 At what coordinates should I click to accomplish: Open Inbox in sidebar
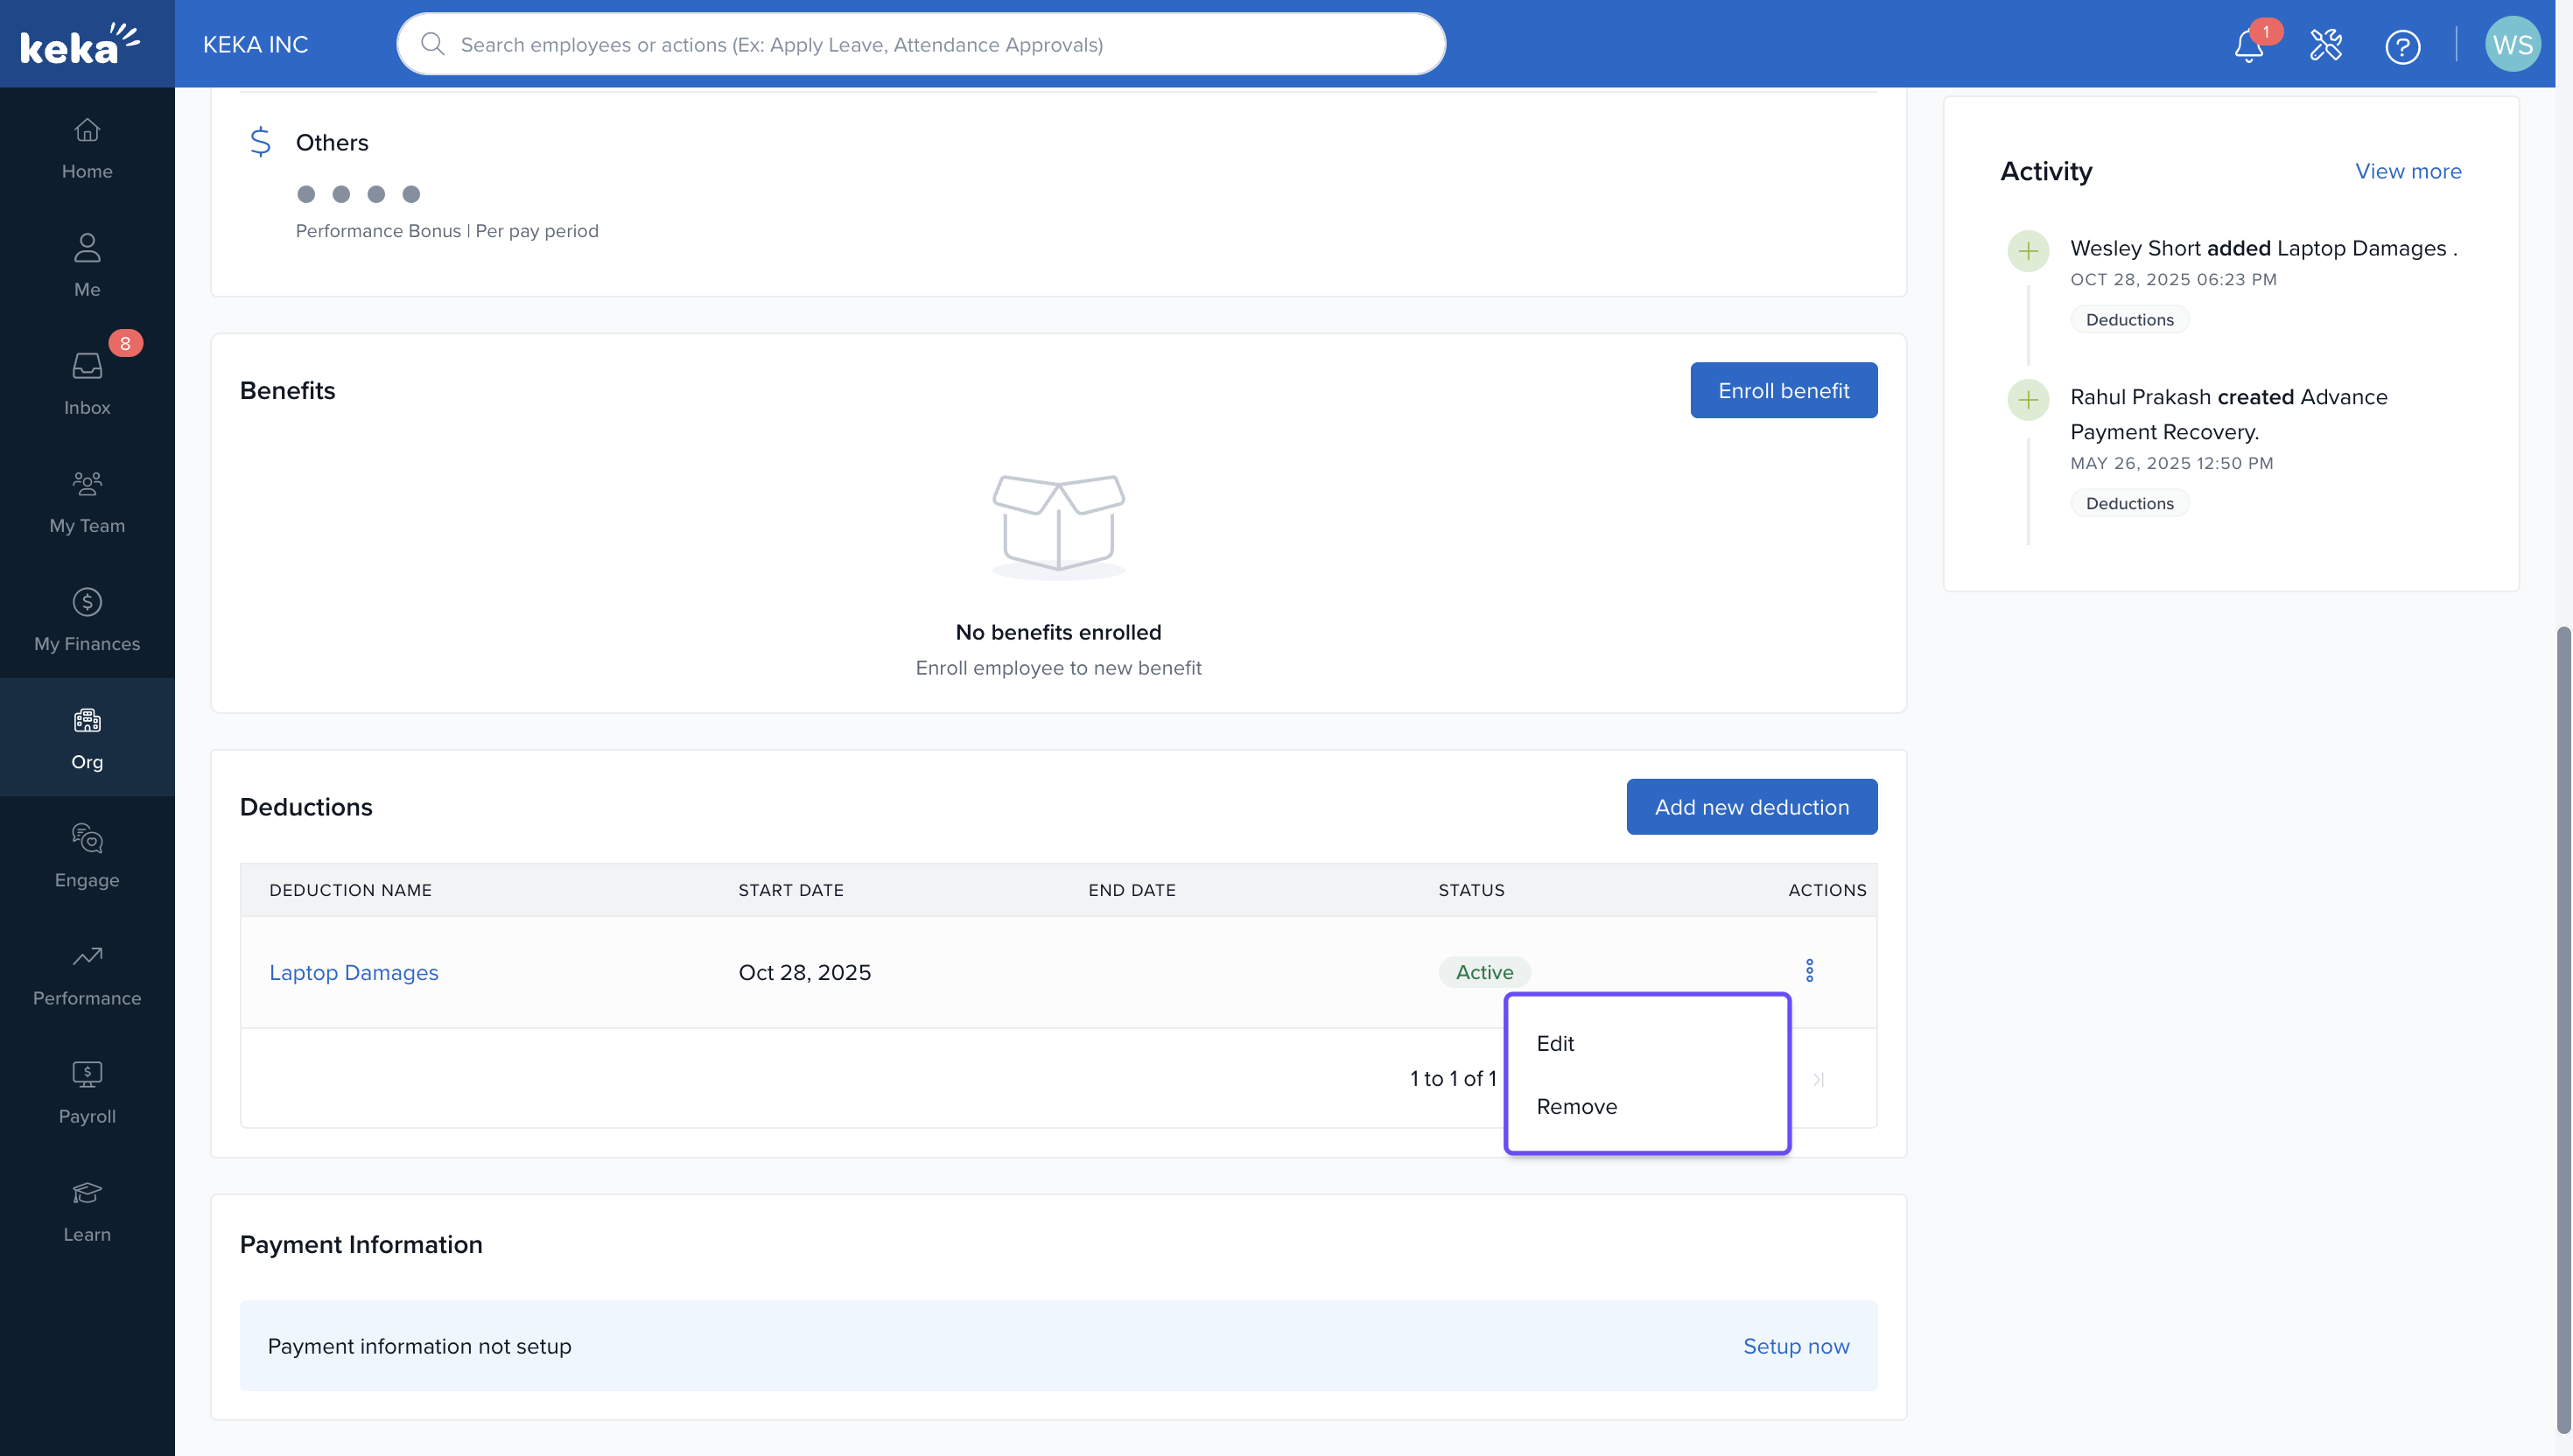(x=87, y=384)
